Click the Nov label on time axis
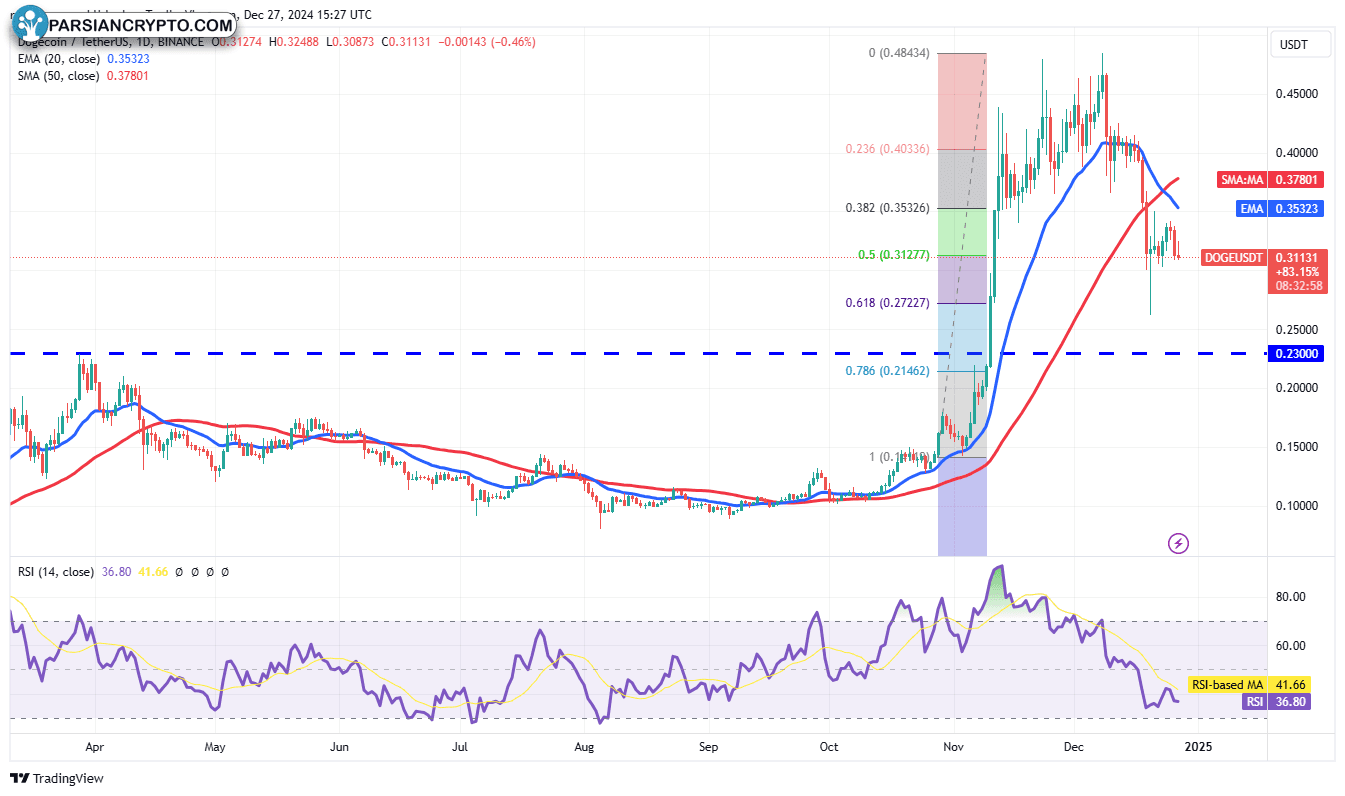 pos(954,746)
